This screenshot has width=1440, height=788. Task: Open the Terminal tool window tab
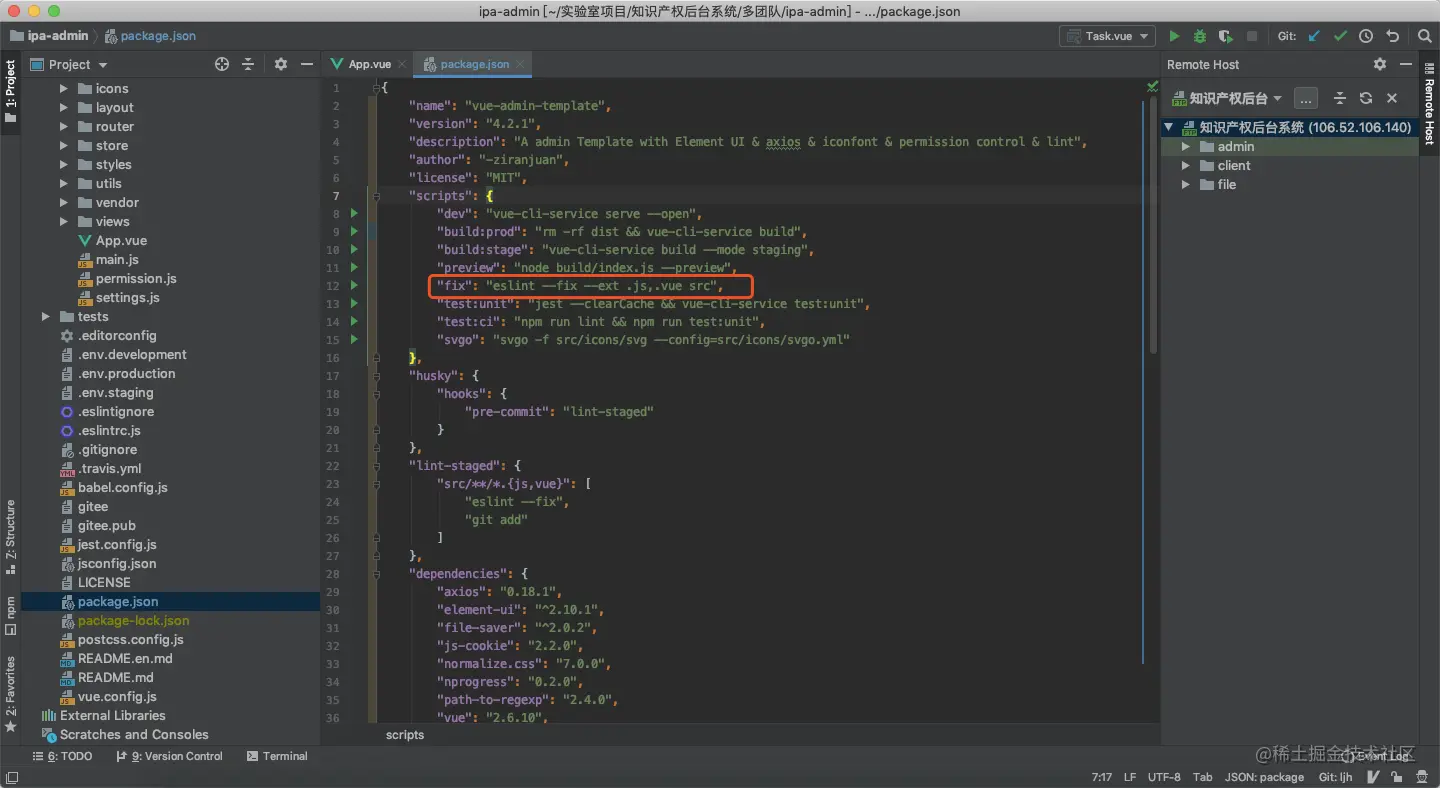[x=277, y=756]
